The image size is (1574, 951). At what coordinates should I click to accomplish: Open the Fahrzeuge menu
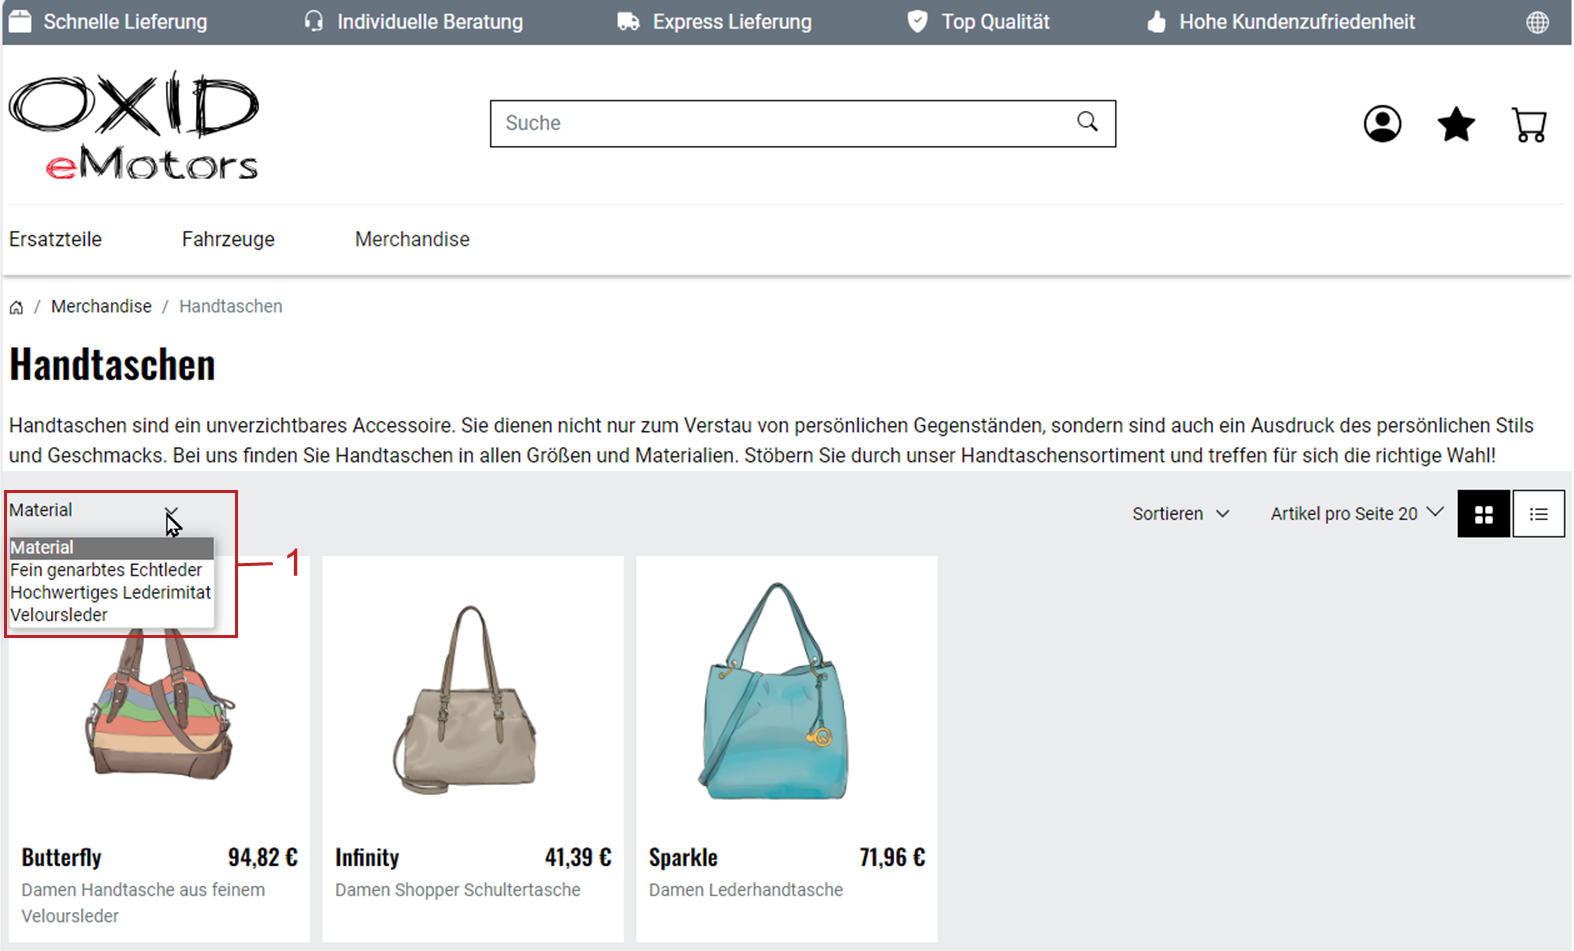click(x=228, y=240)
